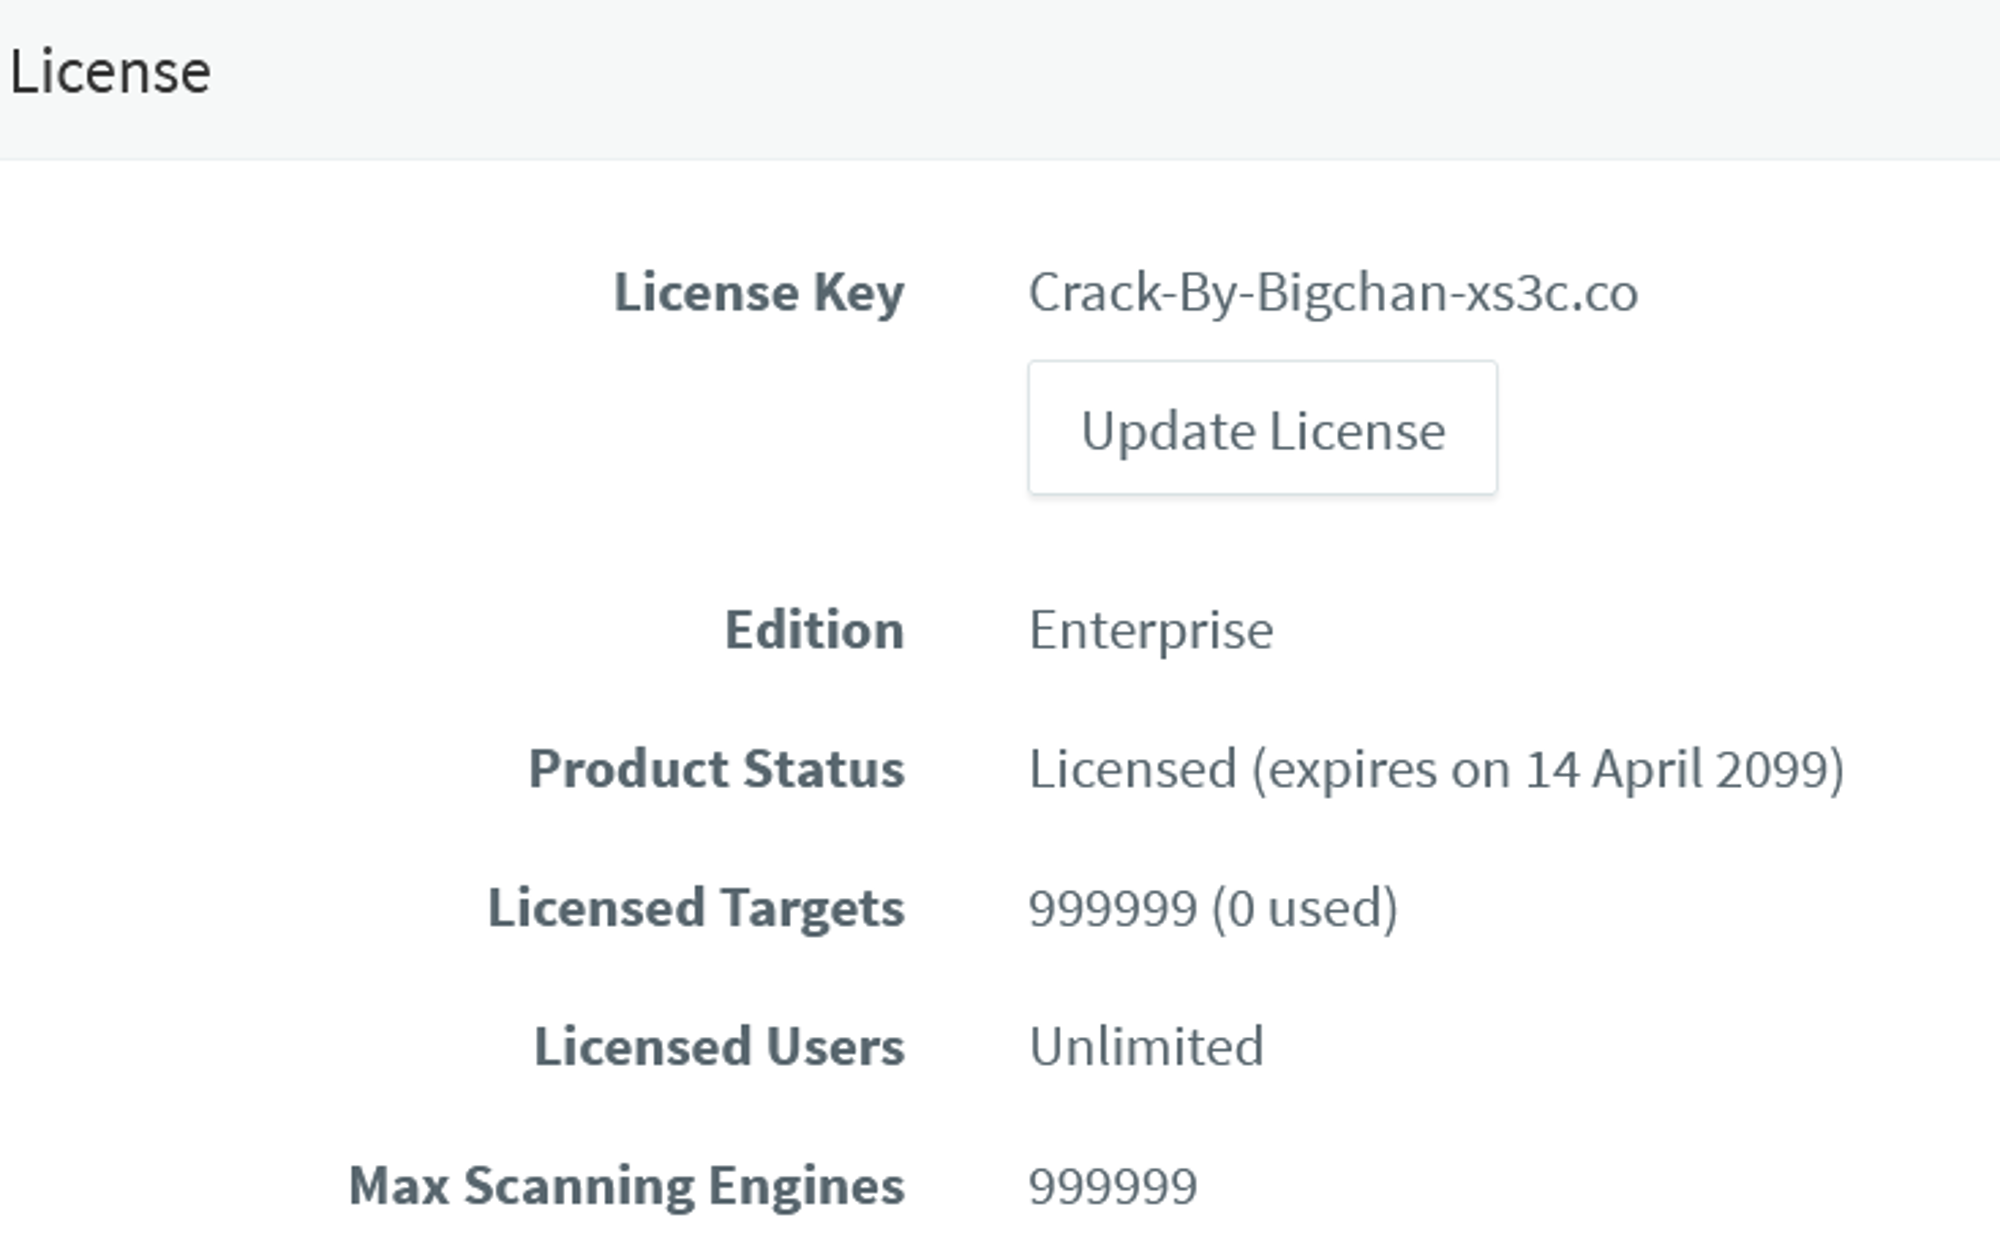
Task: Click the Licensed Users label
Action: pos(718,1047)
